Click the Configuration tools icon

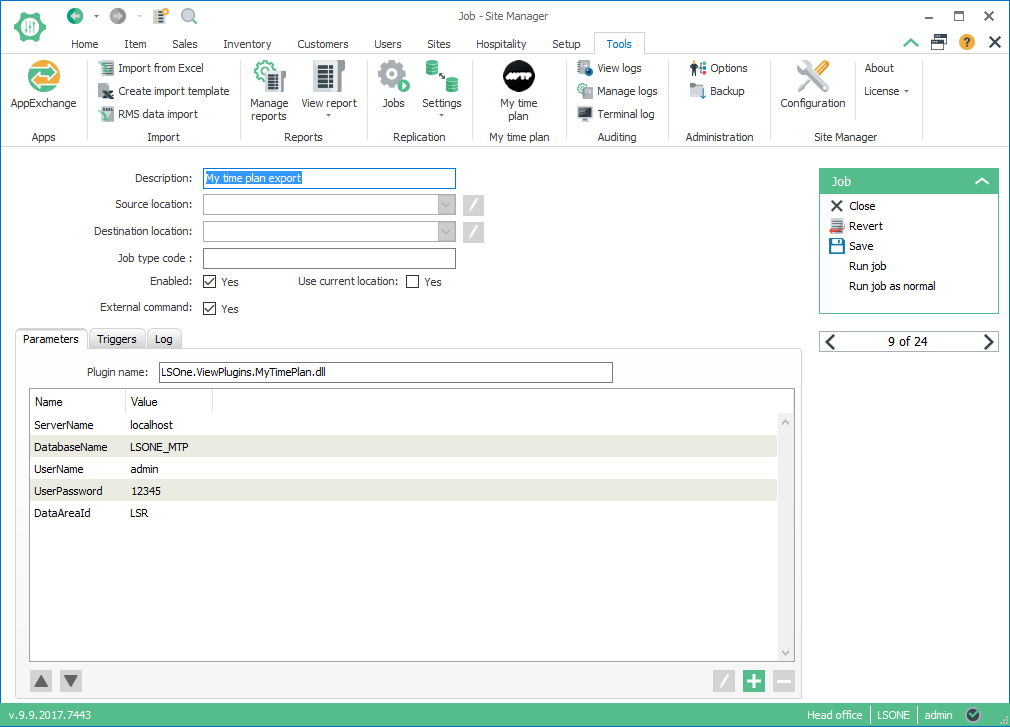coord(812,78)
